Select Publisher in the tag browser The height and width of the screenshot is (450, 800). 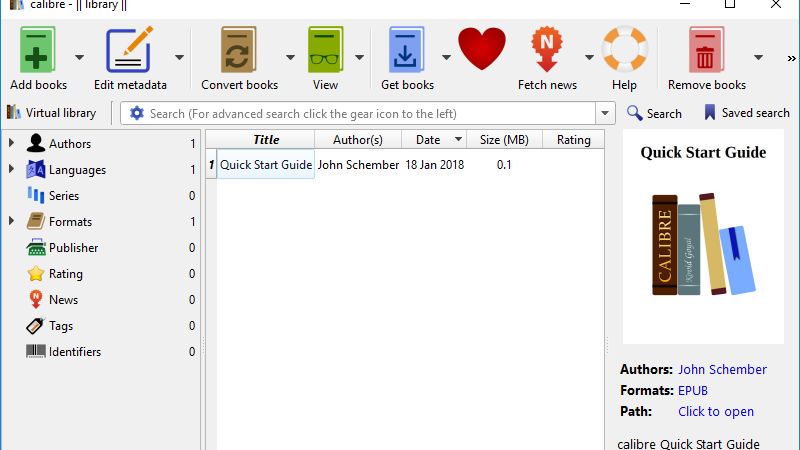(x=73, y=247)
